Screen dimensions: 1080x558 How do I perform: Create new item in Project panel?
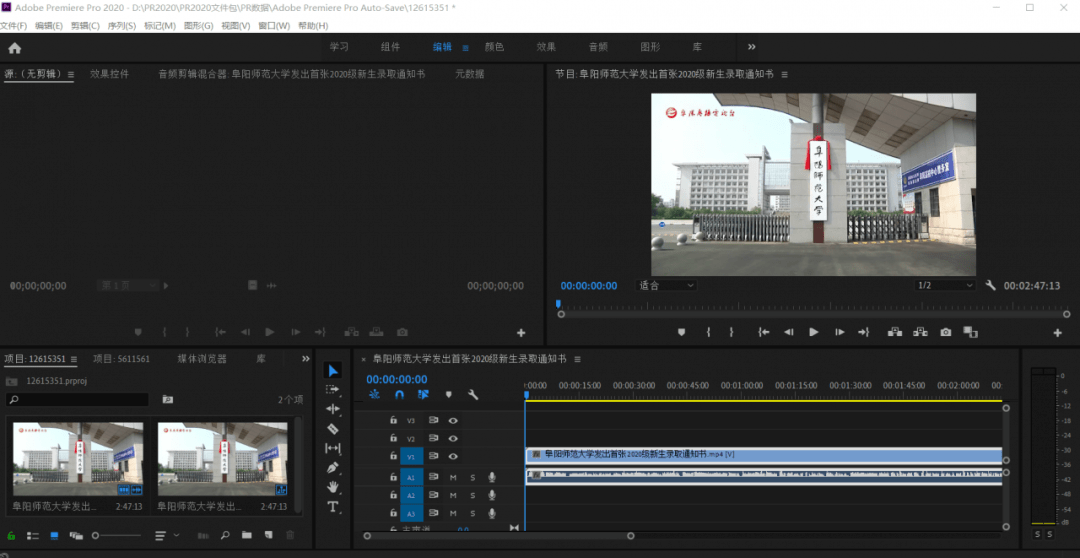point(269,535)
